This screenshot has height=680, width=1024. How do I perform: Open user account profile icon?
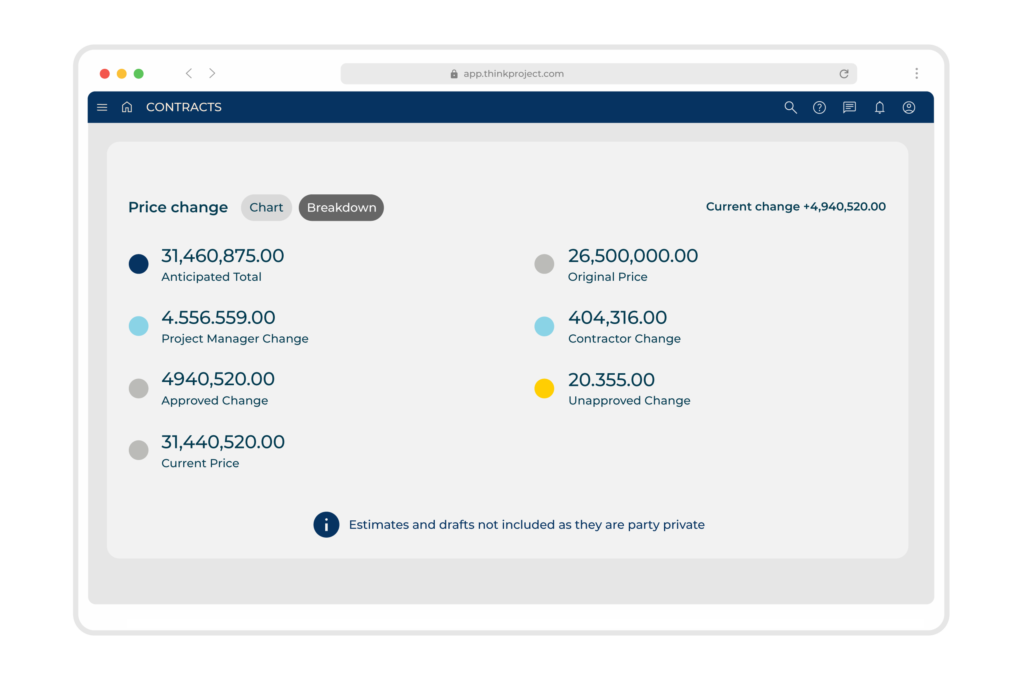(908, 108)
